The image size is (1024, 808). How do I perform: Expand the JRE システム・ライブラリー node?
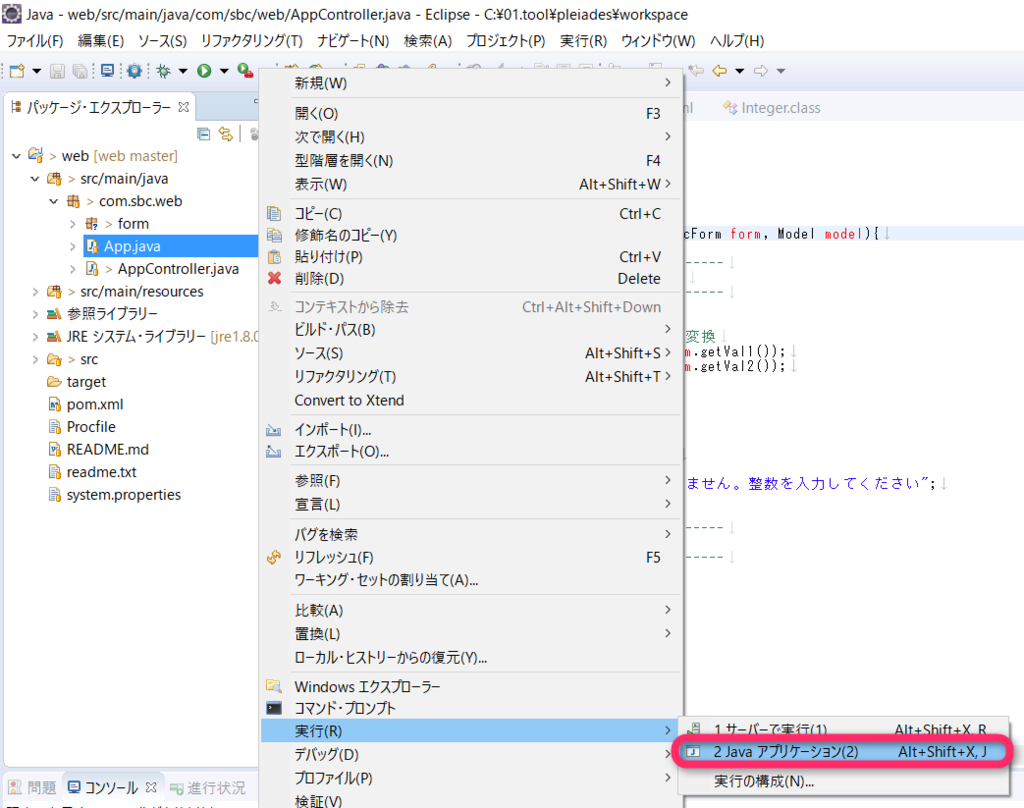pyautogui.click(x=35, y=336)
